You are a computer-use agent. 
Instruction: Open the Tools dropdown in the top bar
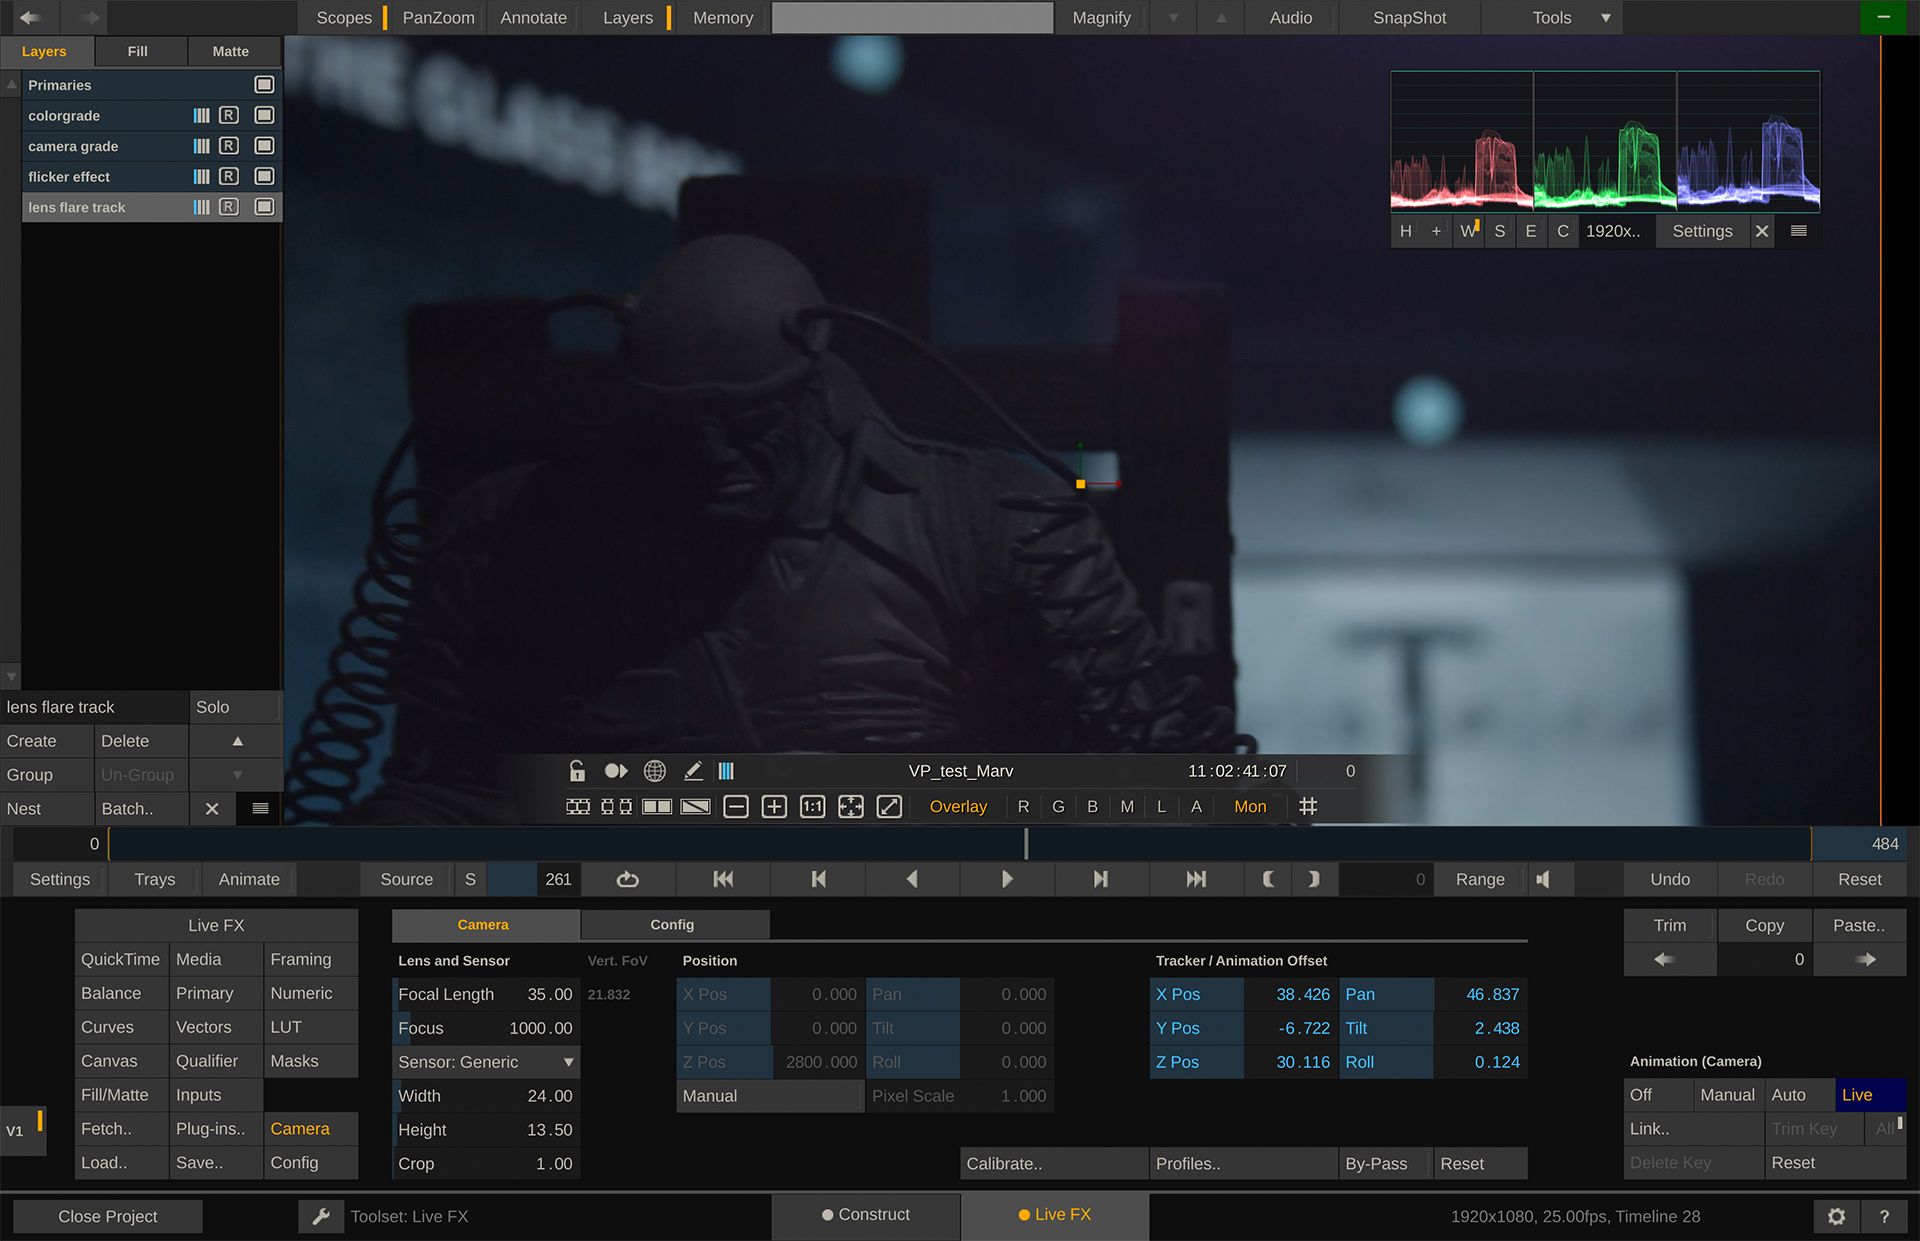pyautogui.click(x=1551, y=17)
